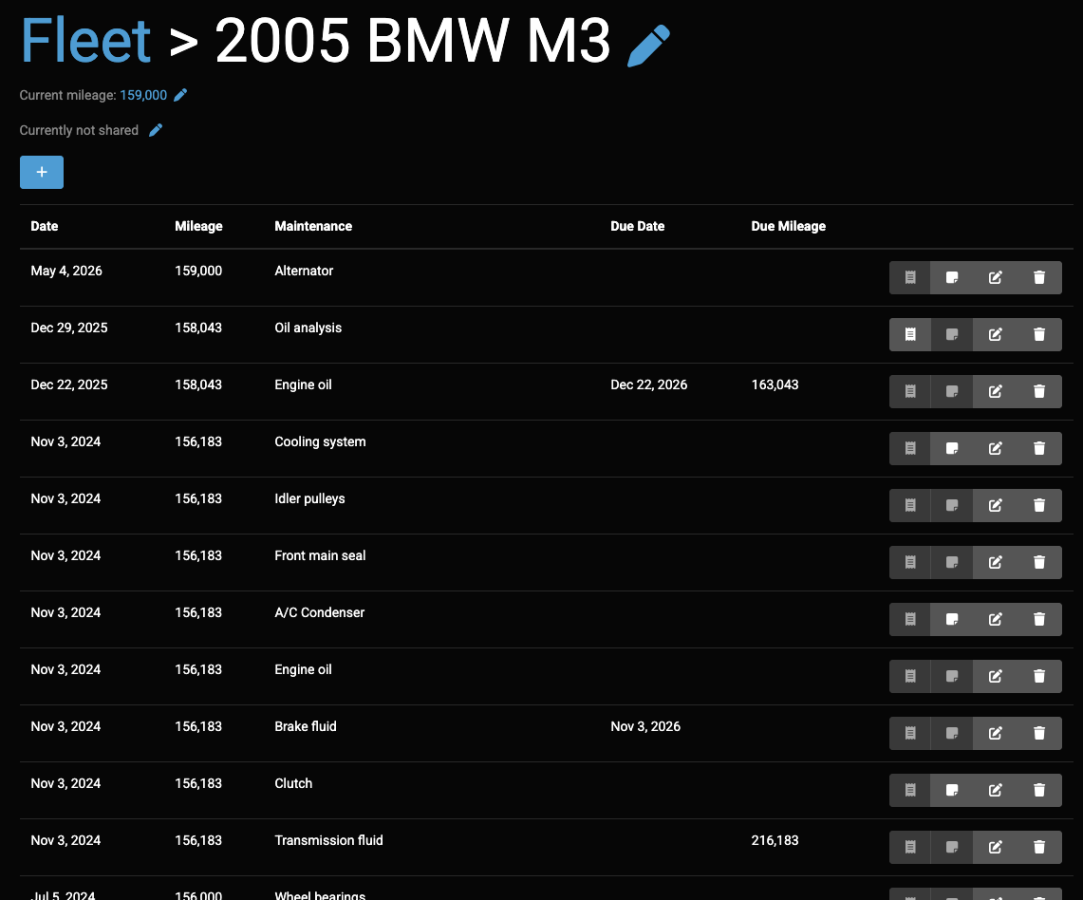Viewport: 1083px width, 900px height.
Task: Edit the Nov 3, 2024 Engine oil record
Action: pos(995,676)
